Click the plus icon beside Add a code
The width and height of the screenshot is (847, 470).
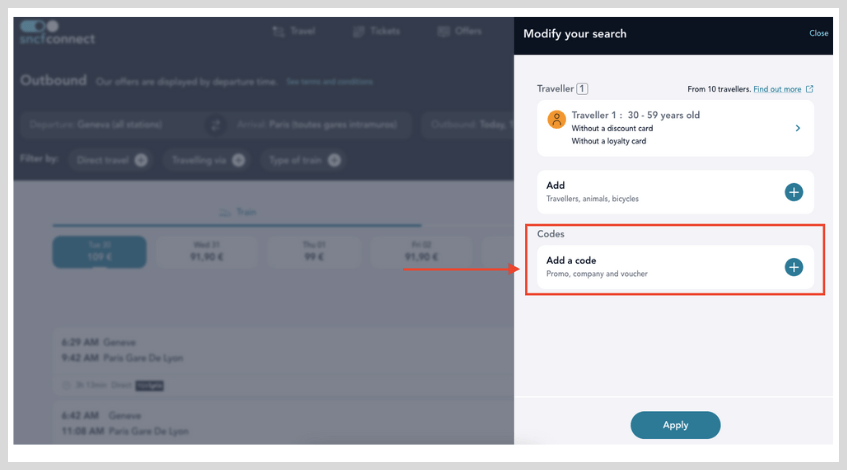click(x=793, y=267)
